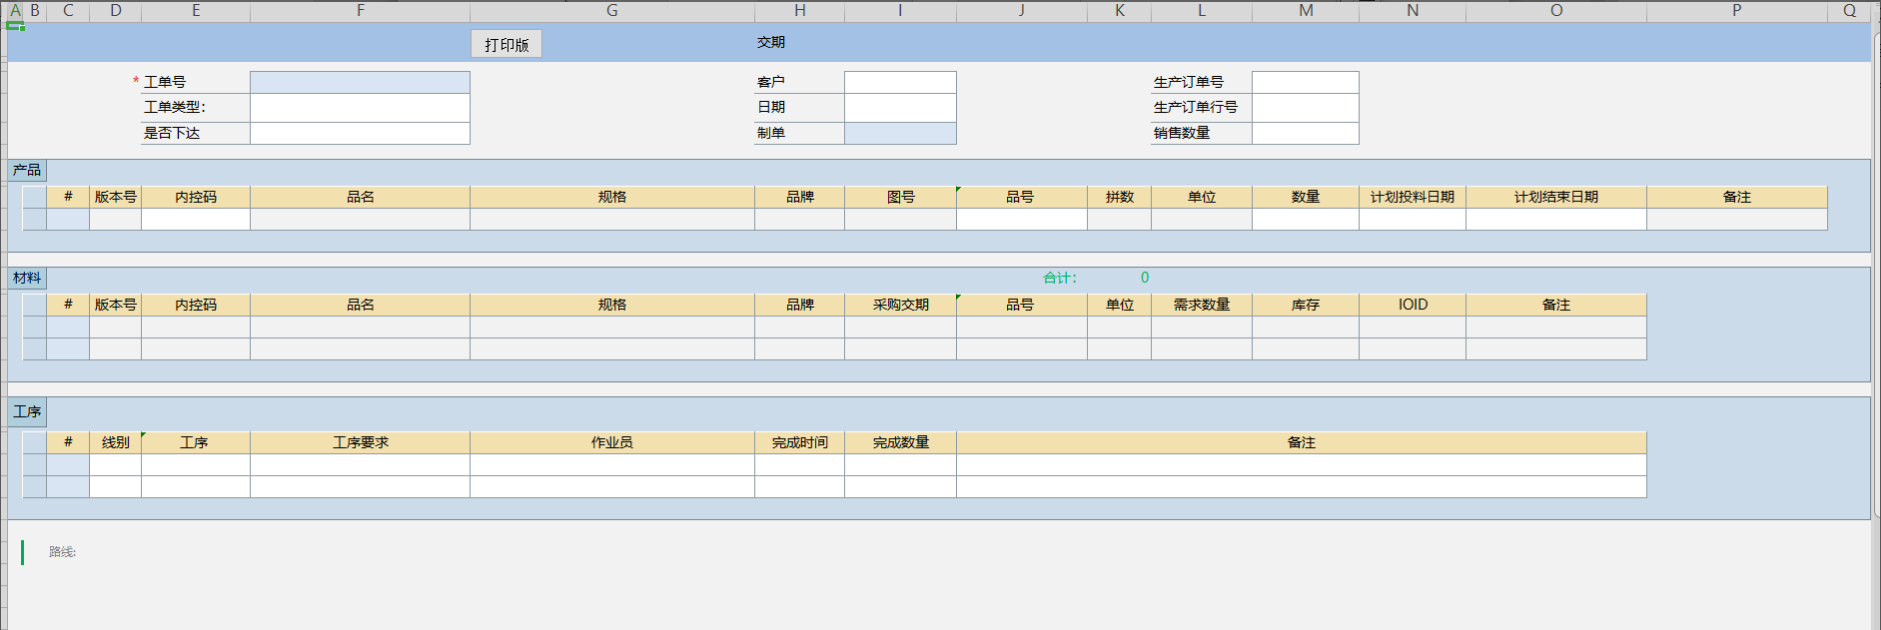Viewport: 1881px width, 630px height.
Task: Click the 制单 field
Action: pos(900,133)
